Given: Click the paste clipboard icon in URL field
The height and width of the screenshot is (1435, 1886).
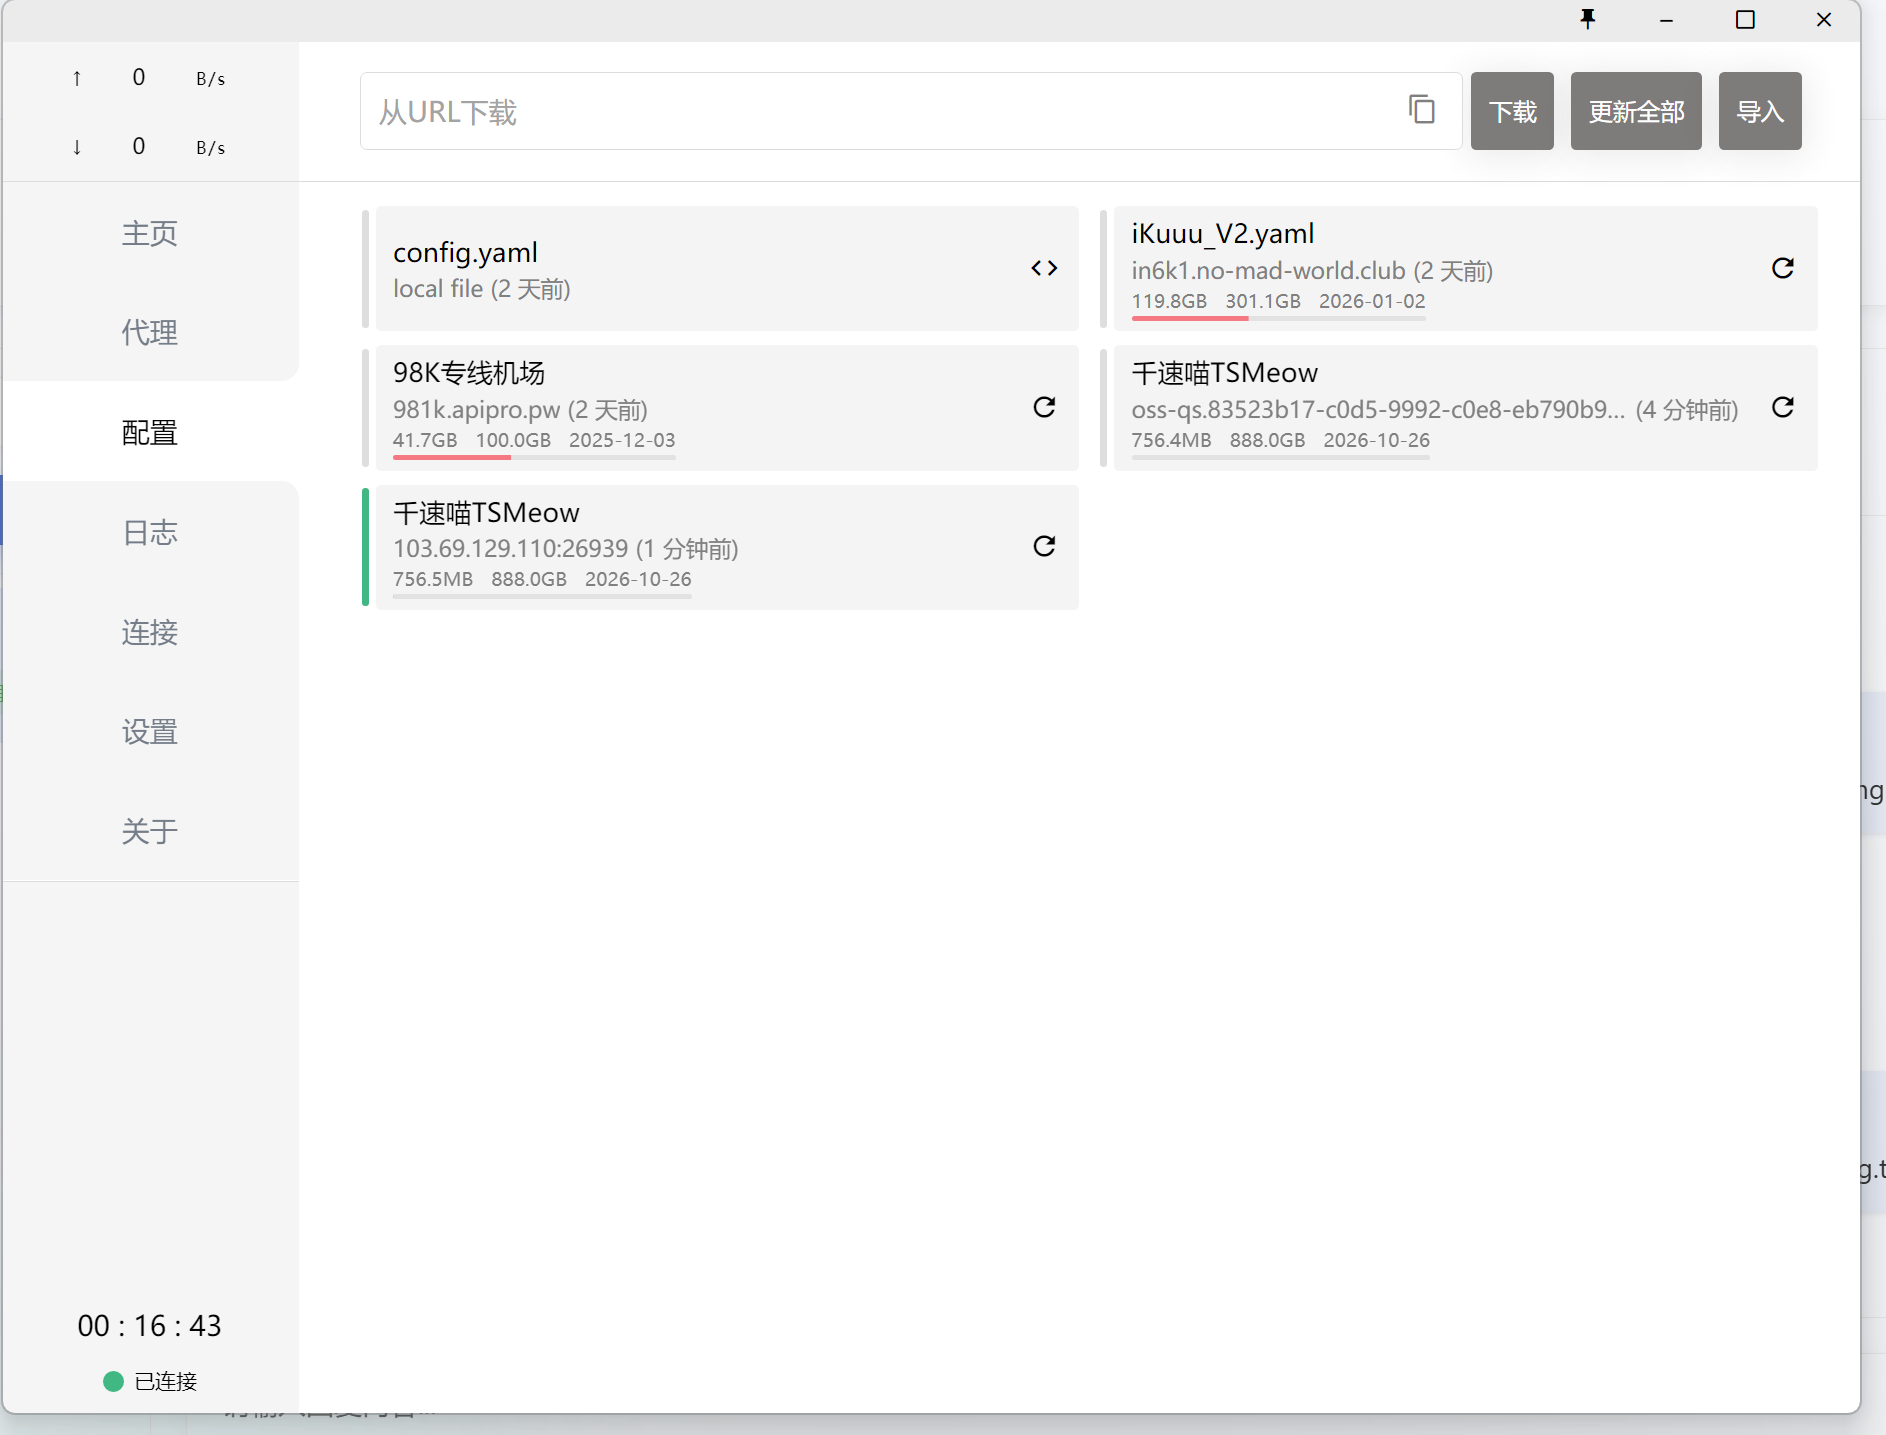Looking at the screenshot, I should (1421, 109).
